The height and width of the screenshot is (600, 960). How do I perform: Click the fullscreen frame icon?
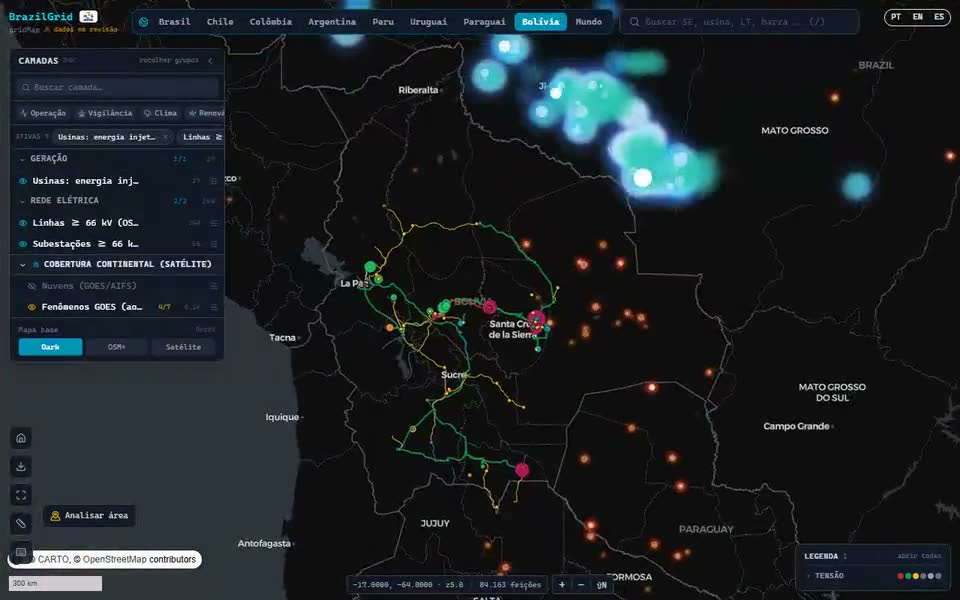pos(21,495)
